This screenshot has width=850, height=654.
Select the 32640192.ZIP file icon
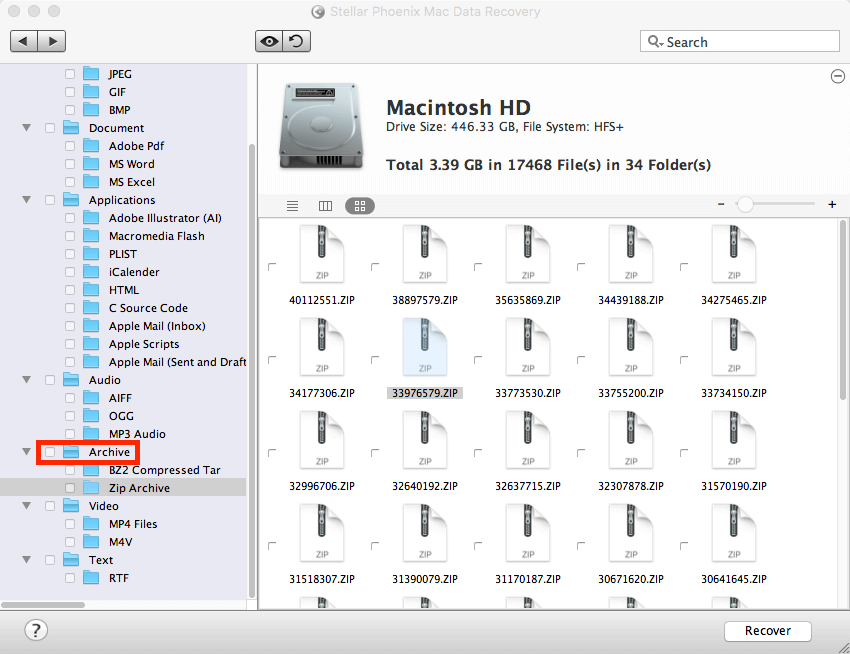[425, 440]
